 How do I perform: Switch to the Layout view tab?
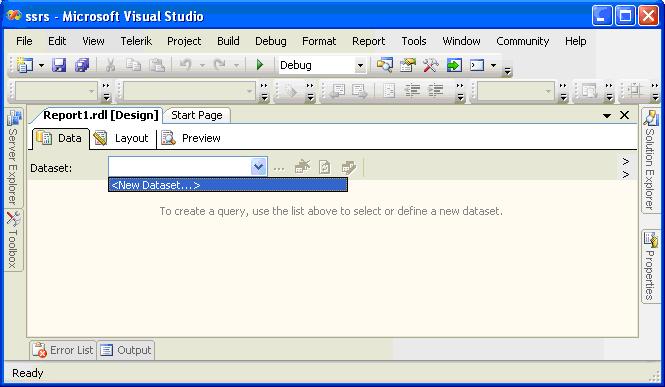(x=122, y=138)
